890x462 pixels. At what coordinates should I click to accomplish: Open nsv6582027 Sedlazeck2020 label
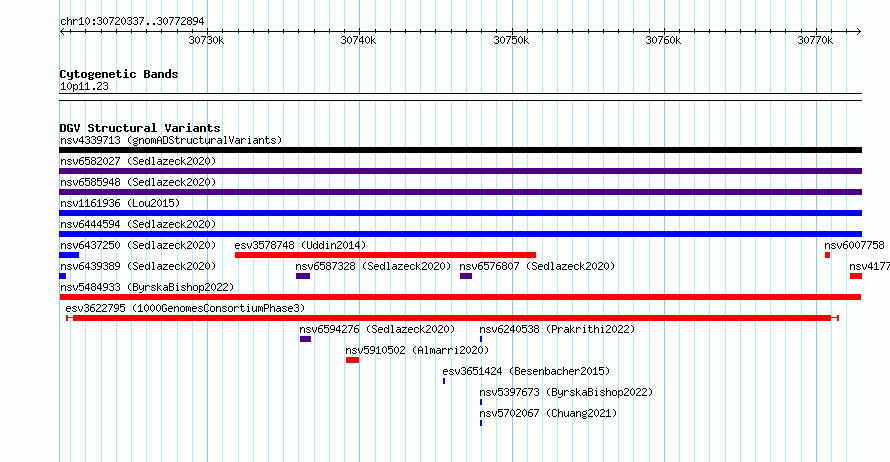138,161
